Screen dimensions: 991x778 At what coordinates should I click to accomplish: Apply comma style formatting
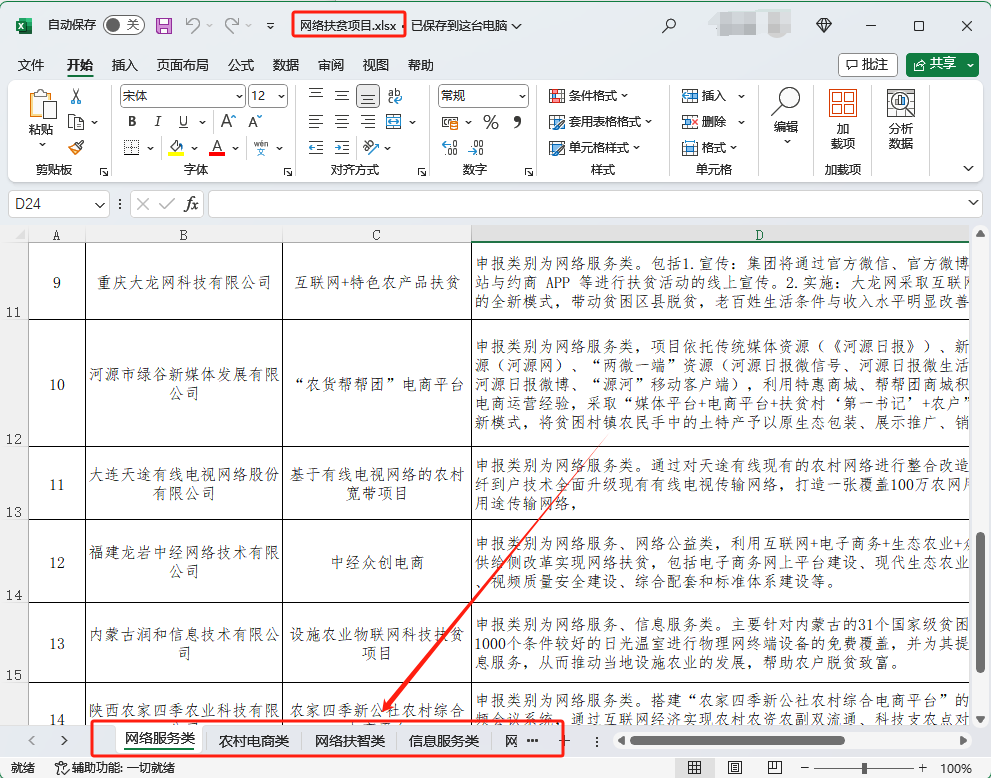(518, 122)
